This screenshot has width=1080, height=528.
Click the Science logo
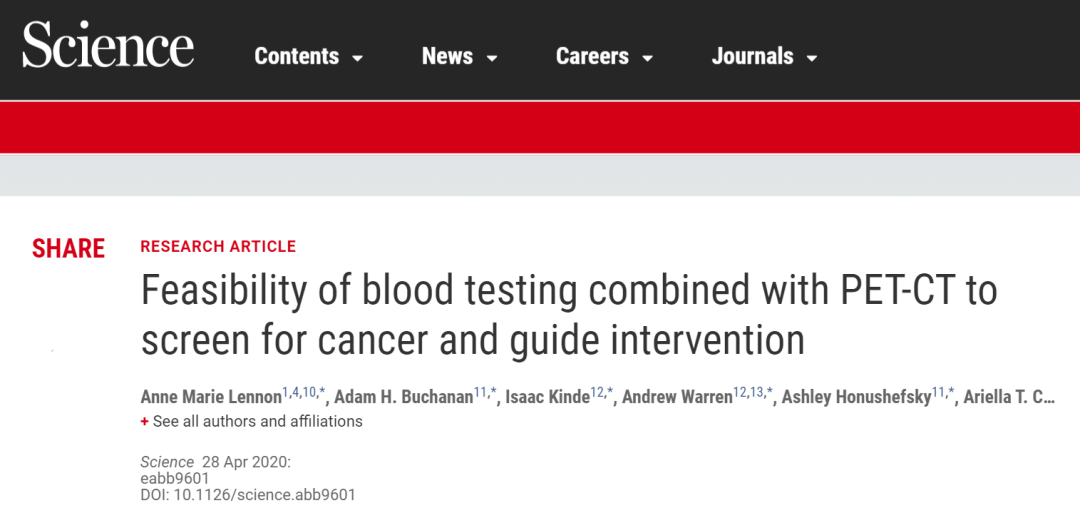tap(108, 47)
